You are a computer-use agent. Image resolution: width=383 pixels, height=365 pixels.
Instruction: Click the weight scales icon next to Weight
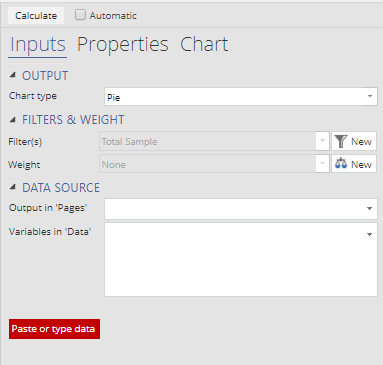point(341,164)
